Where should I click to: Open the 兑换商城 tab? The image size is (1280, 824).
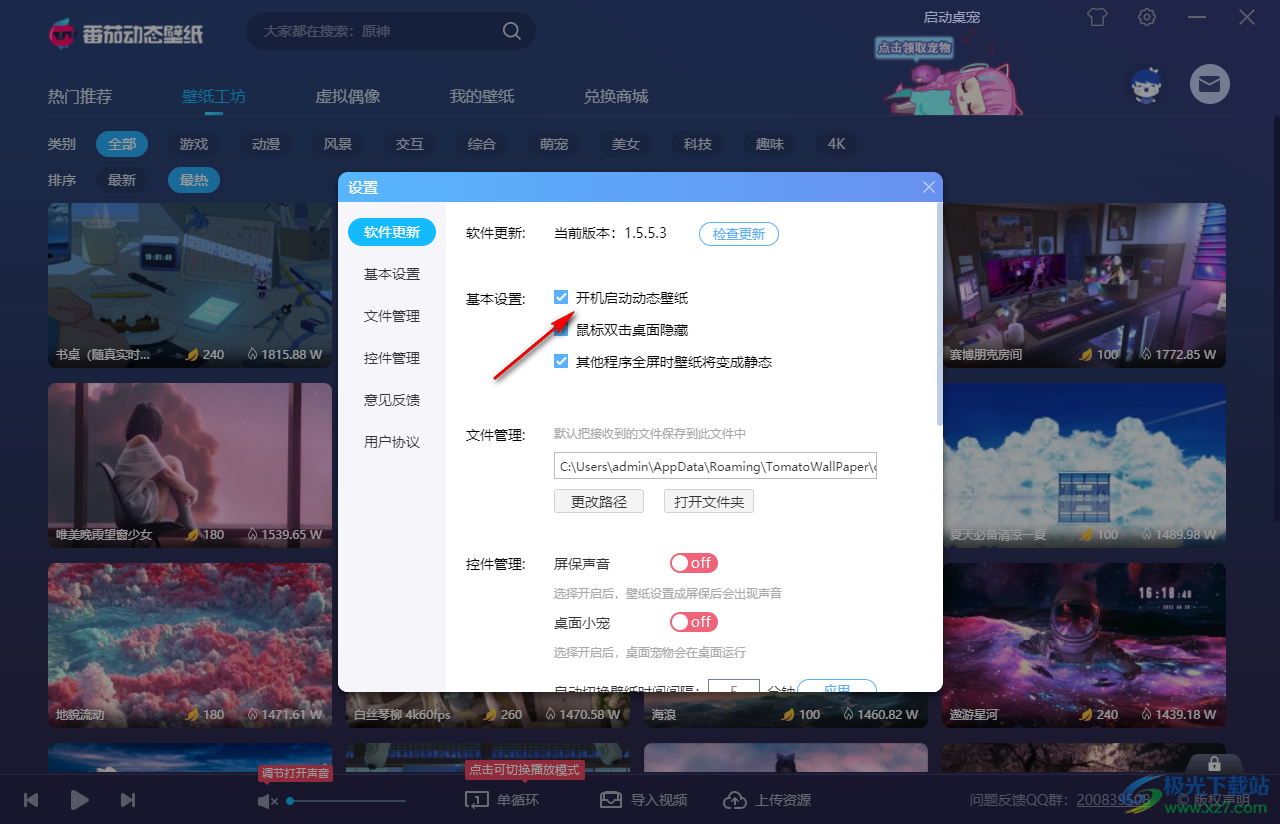(x=616, y=97)
